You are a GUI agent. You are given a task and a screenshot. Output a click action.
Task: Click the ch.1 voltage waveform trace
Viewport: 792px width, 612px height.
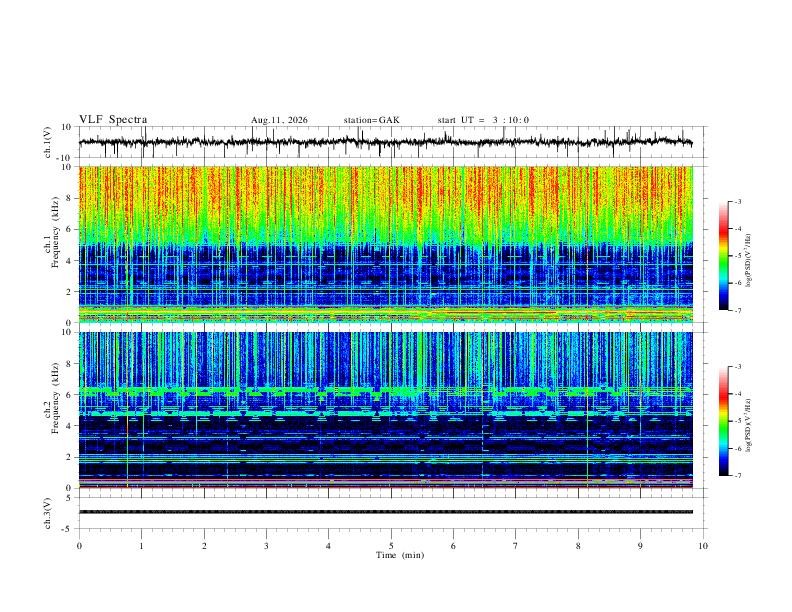click(x=385, y=142)
